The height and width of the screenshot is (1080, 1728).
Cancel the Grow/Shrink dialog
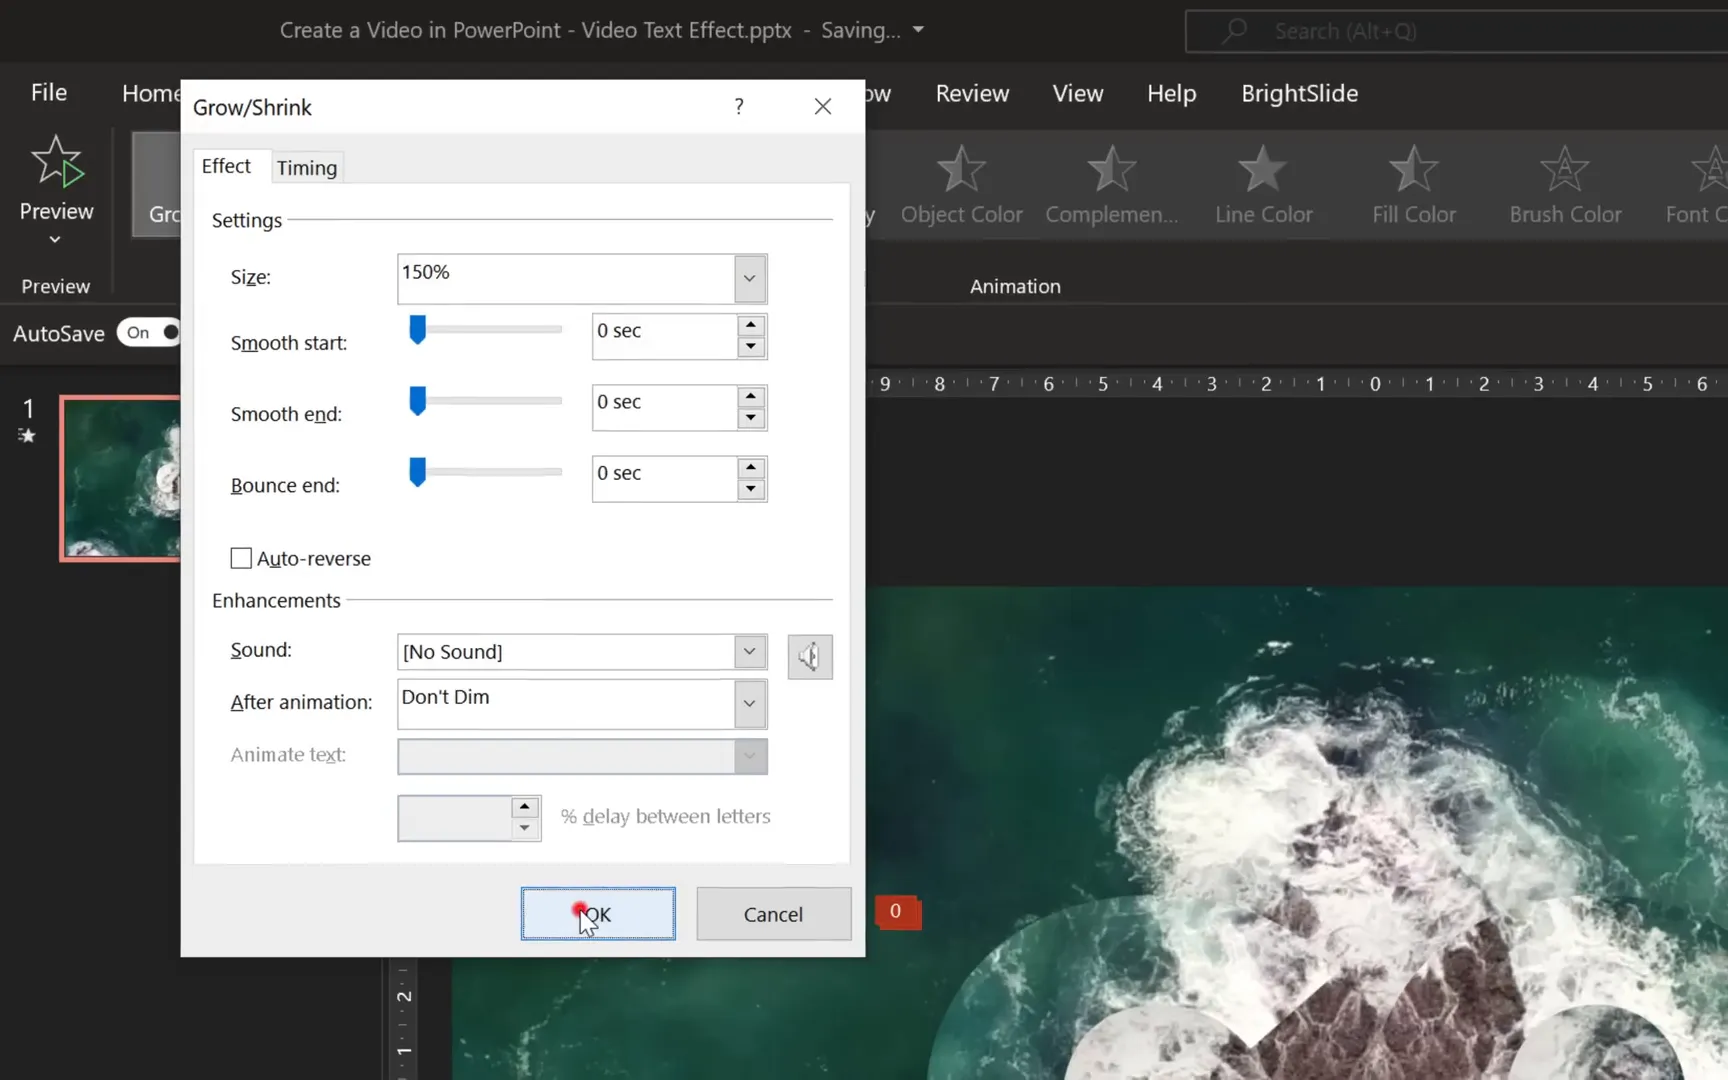(772, 913)
